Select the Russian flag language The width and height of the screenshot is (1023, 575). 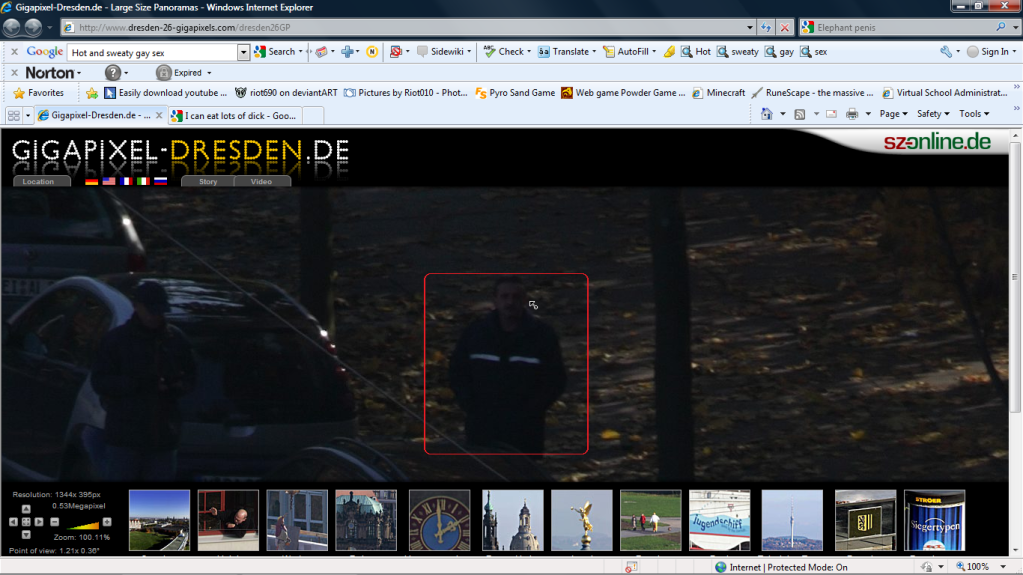(160, 181)
